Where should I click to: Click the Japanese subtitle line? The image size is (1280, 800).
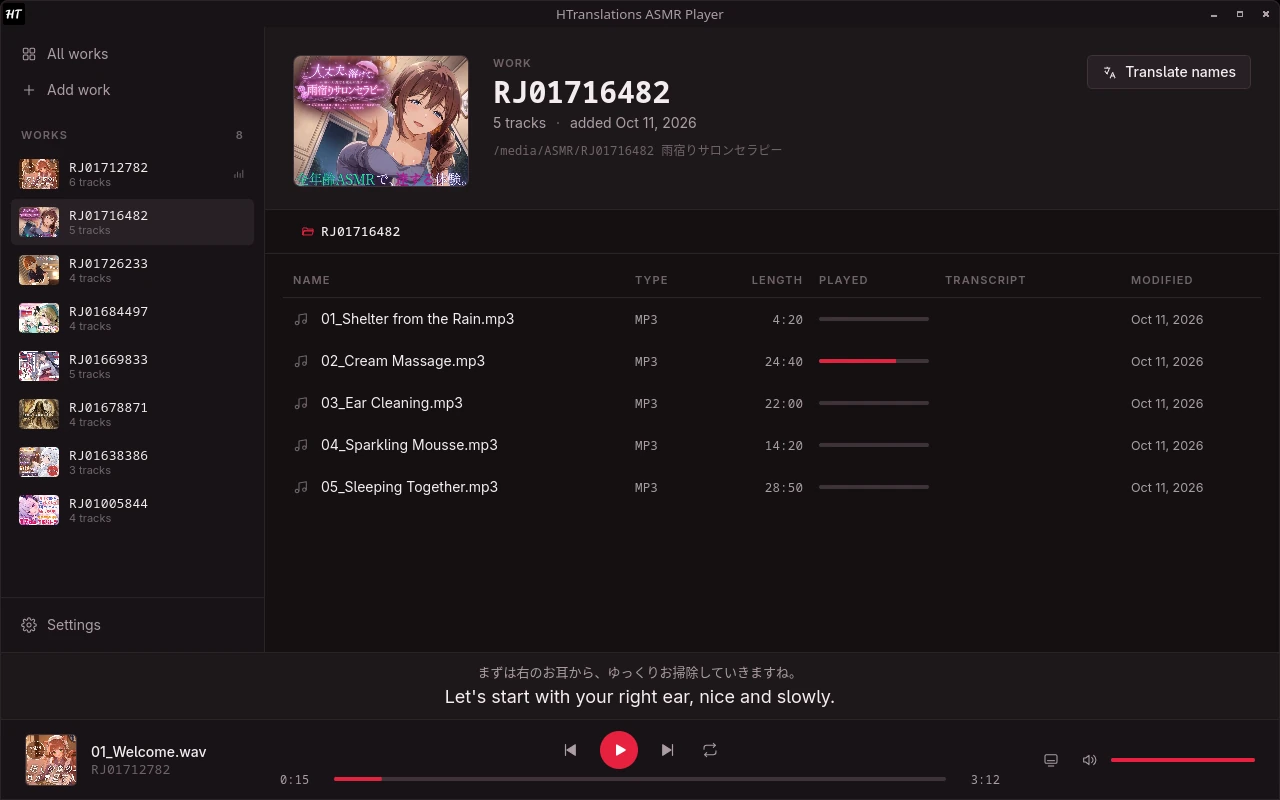640,673
